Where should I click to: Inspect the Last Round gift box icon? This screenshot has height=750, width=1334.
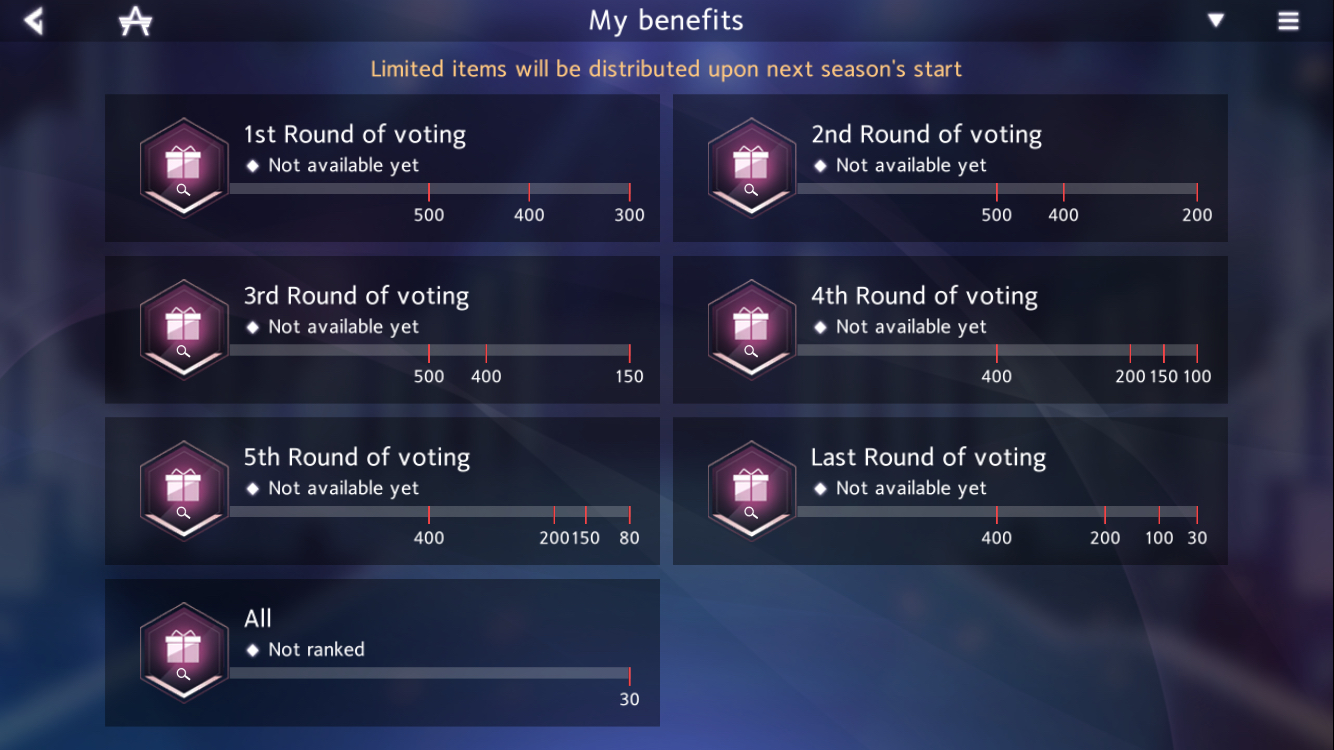(x=752, y=490)
